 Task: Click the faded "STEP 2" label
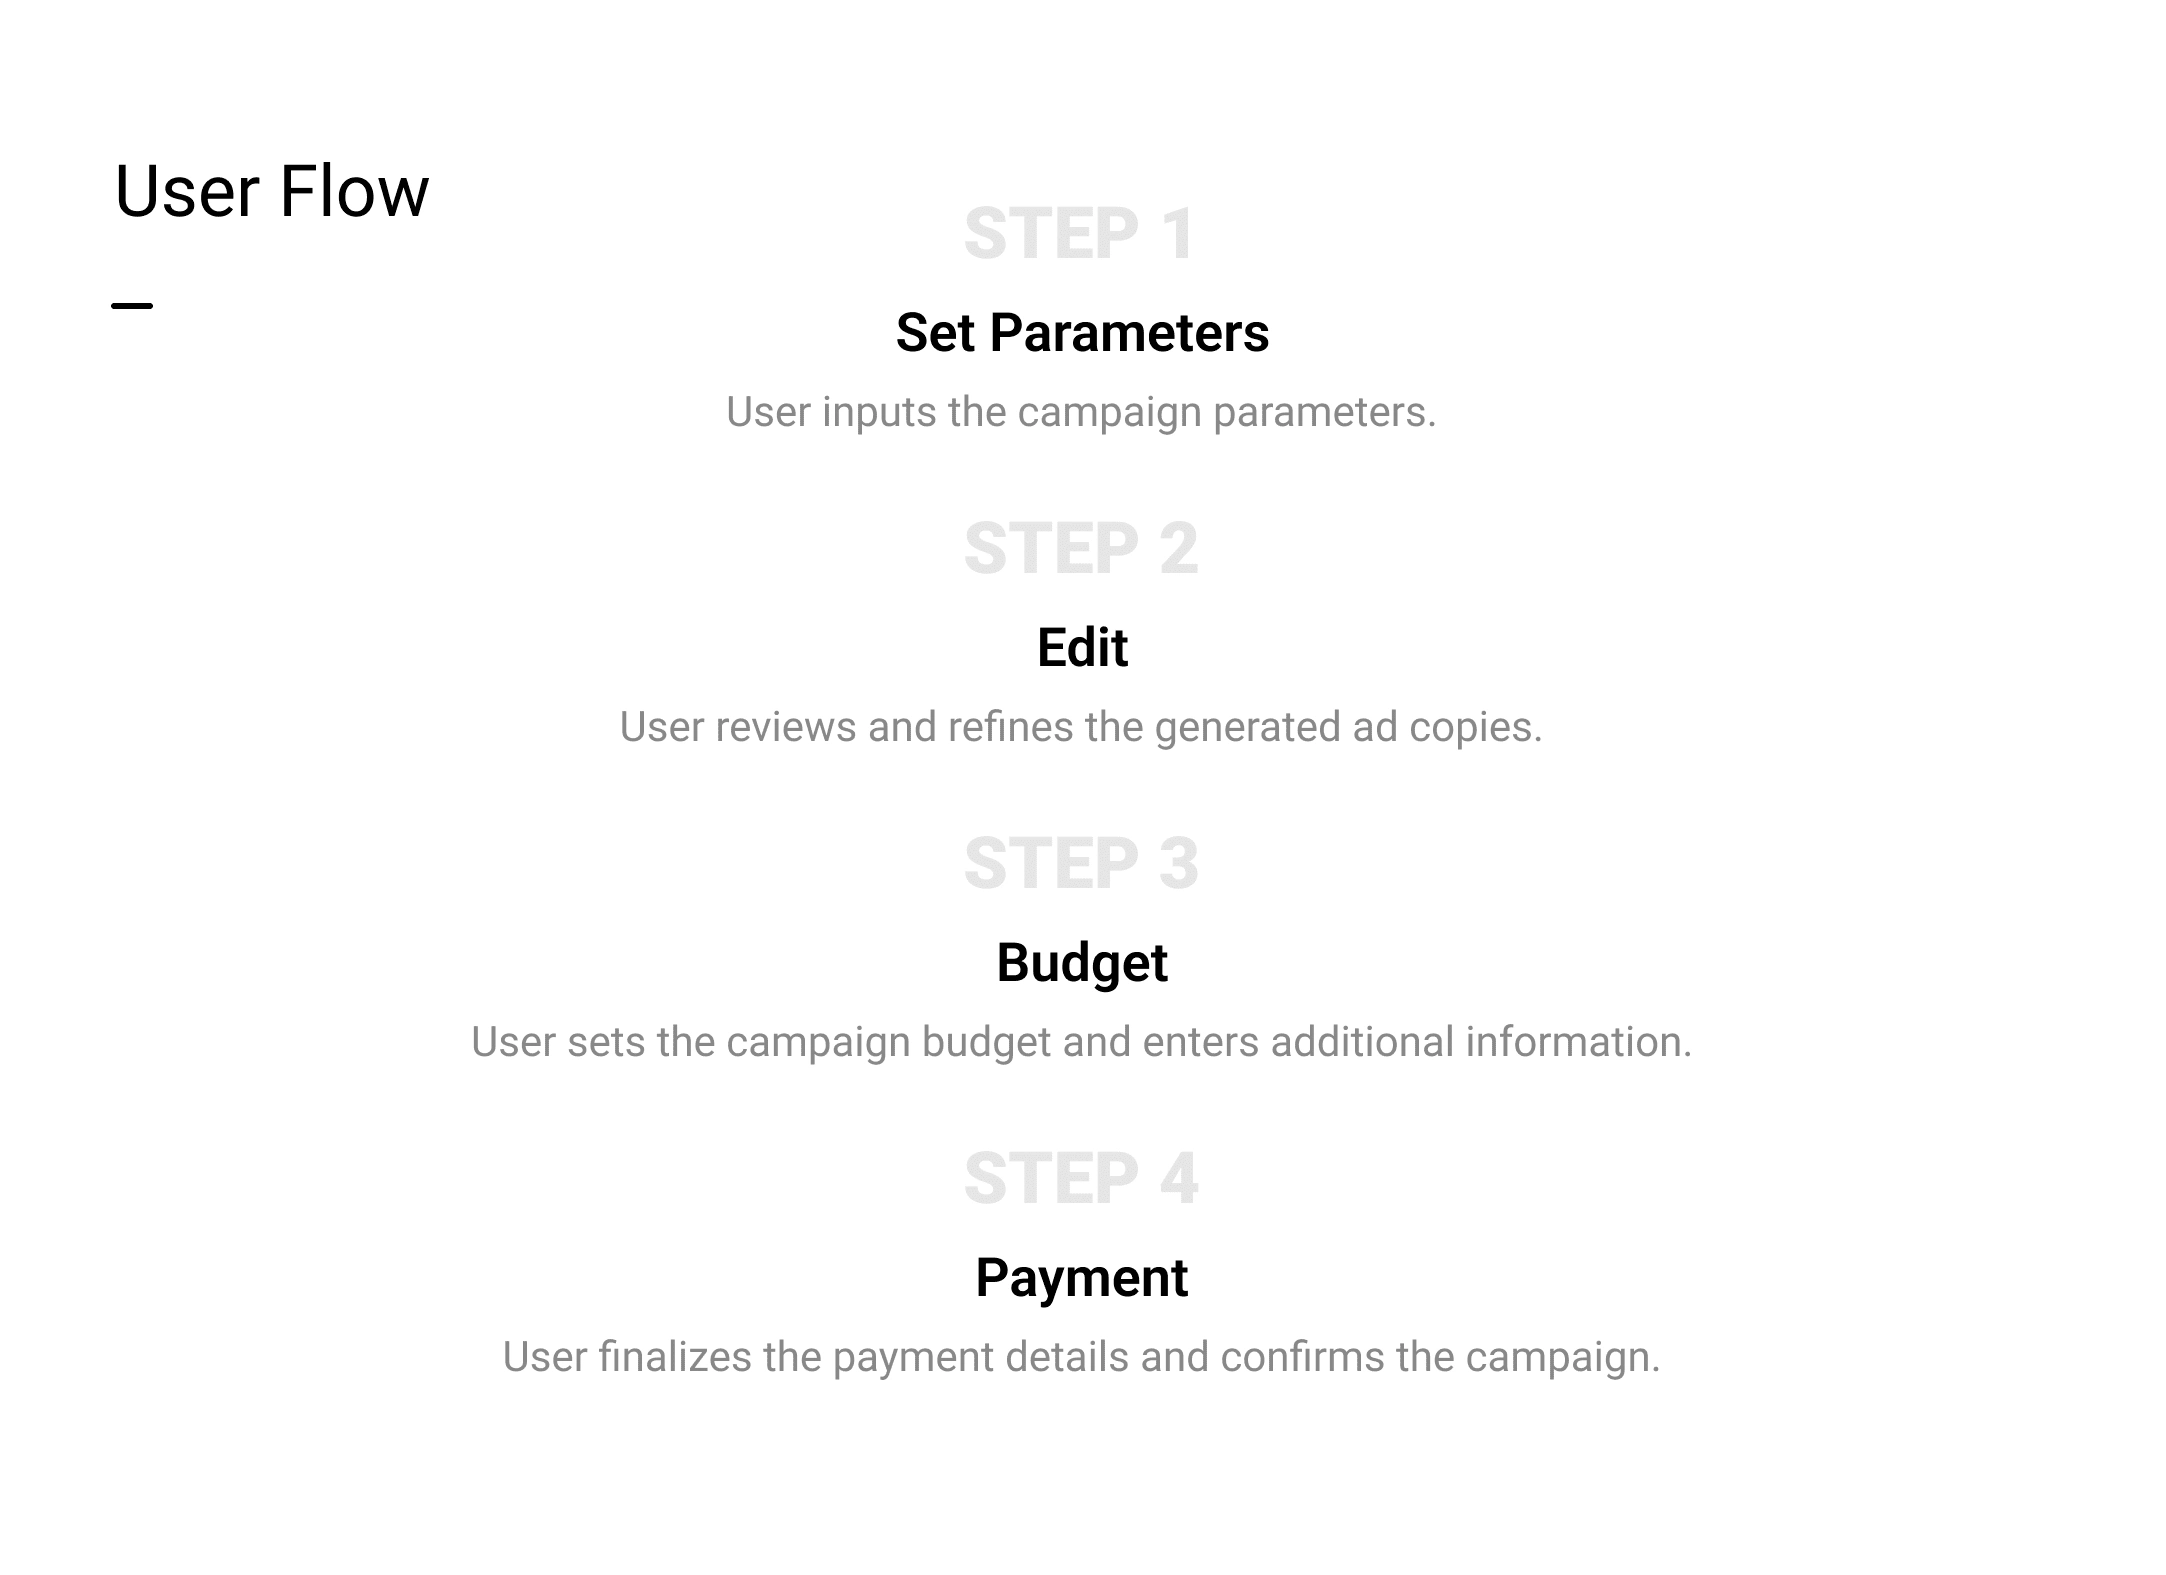1081,550
